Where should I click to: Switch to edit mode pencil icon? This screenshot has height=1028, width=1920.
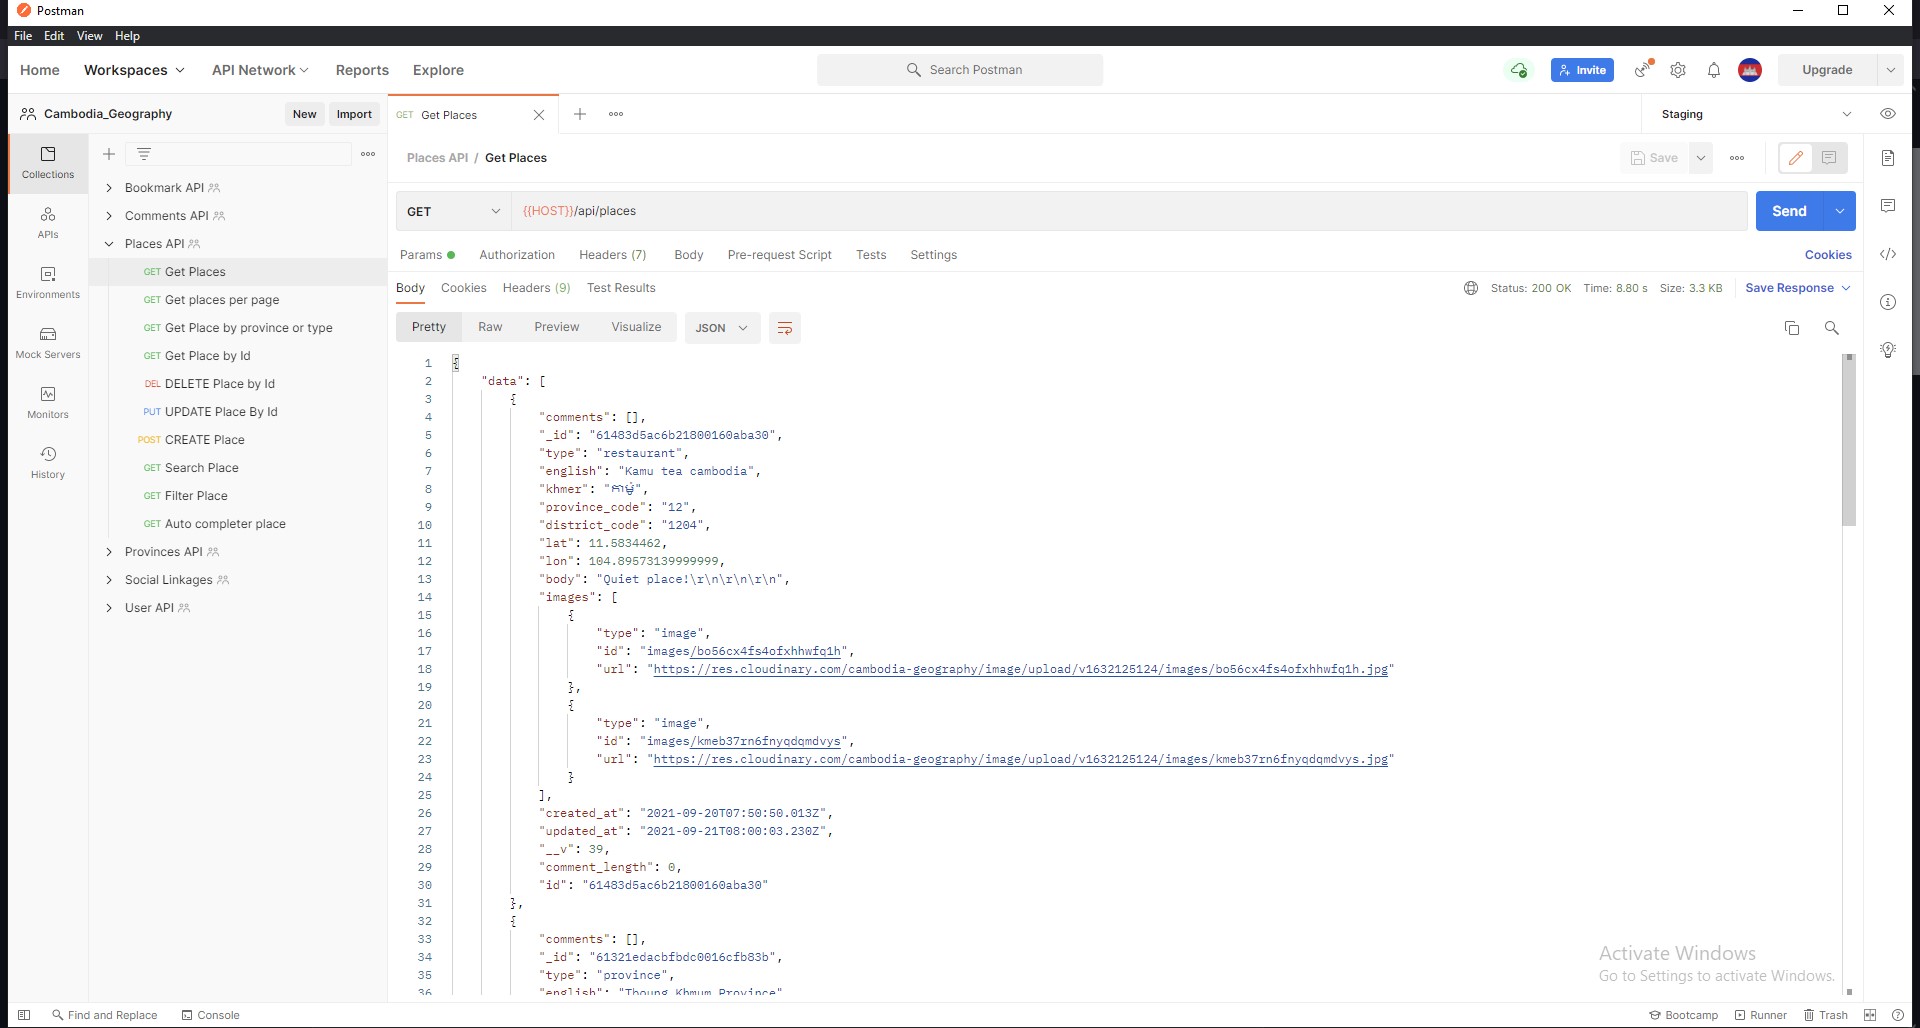pos(1796,158)
